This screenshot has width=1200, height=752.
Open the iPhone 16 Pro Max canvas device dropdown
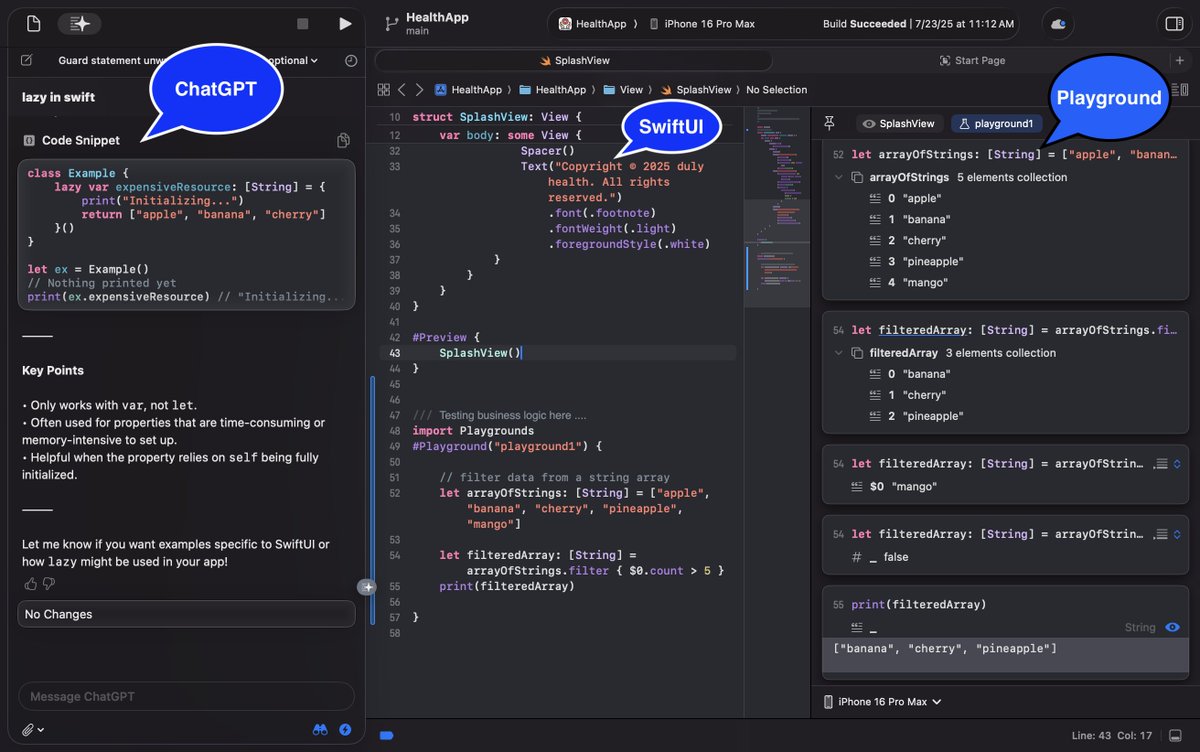[882, 702]
